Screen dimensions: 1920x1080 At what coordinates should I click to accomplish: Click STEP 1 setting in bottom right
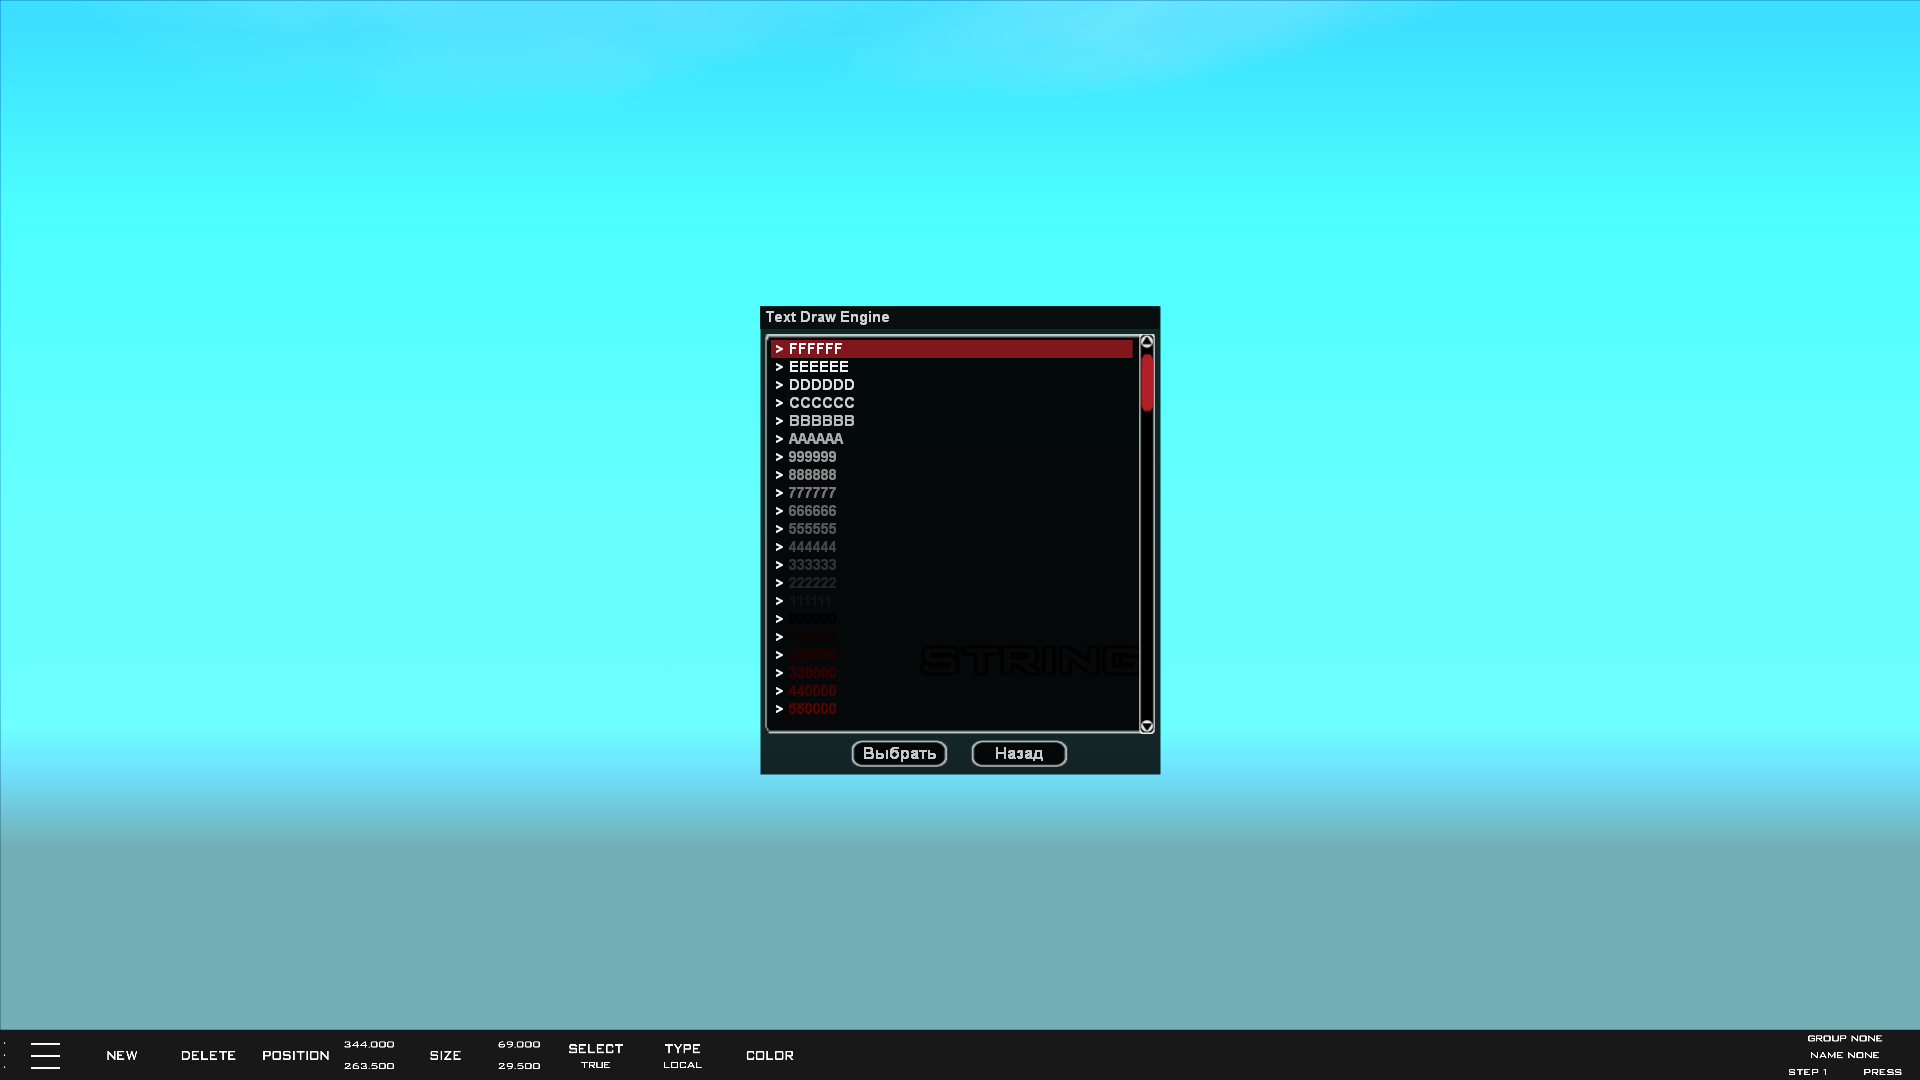point(1807,1071)
